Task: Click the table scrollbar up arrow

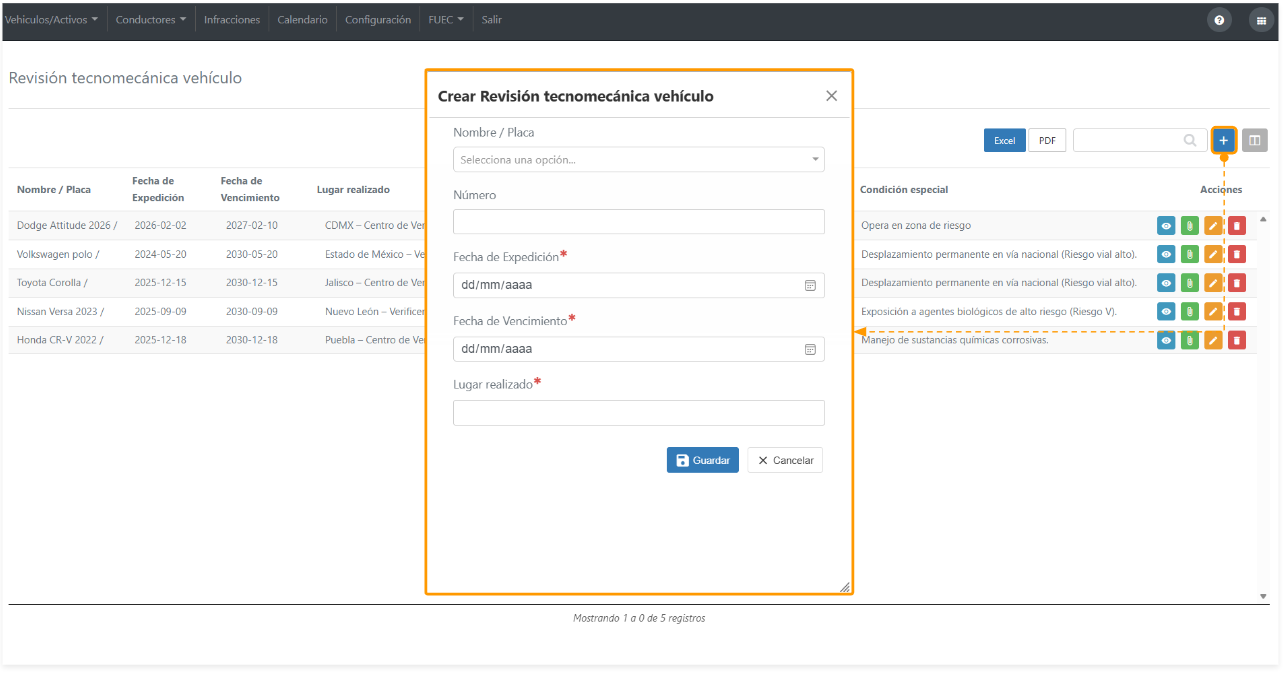Action: click(x=1263, y=219)
